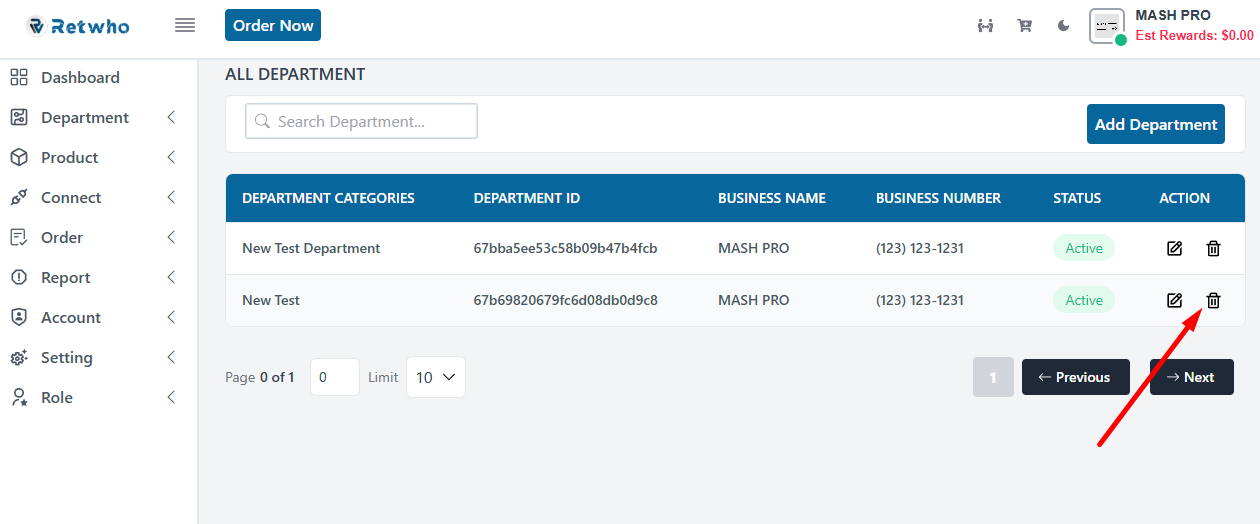Image resolution: width=1260 pixels, height=524 pixels.
Task: Toggle dark mode moon icon
Action: (1064, 26)
